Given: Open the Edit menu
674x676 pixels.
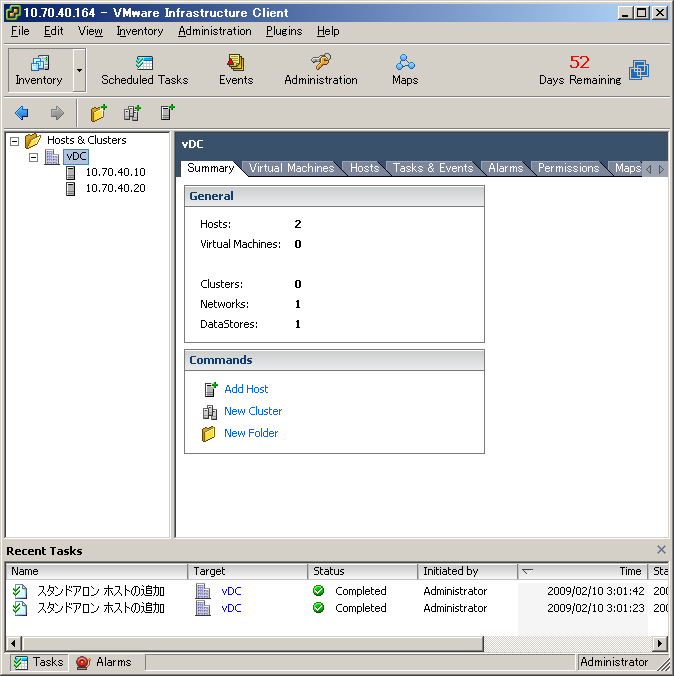Looking at the screenshot, I should tap(54, 31).
